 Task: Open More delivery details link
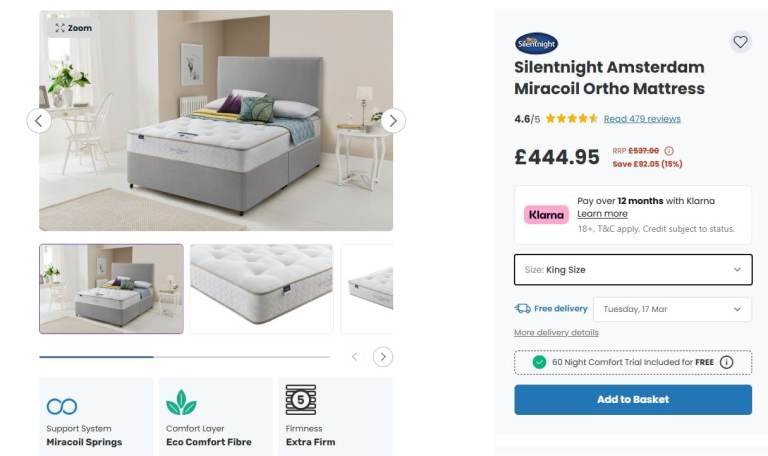556,333
